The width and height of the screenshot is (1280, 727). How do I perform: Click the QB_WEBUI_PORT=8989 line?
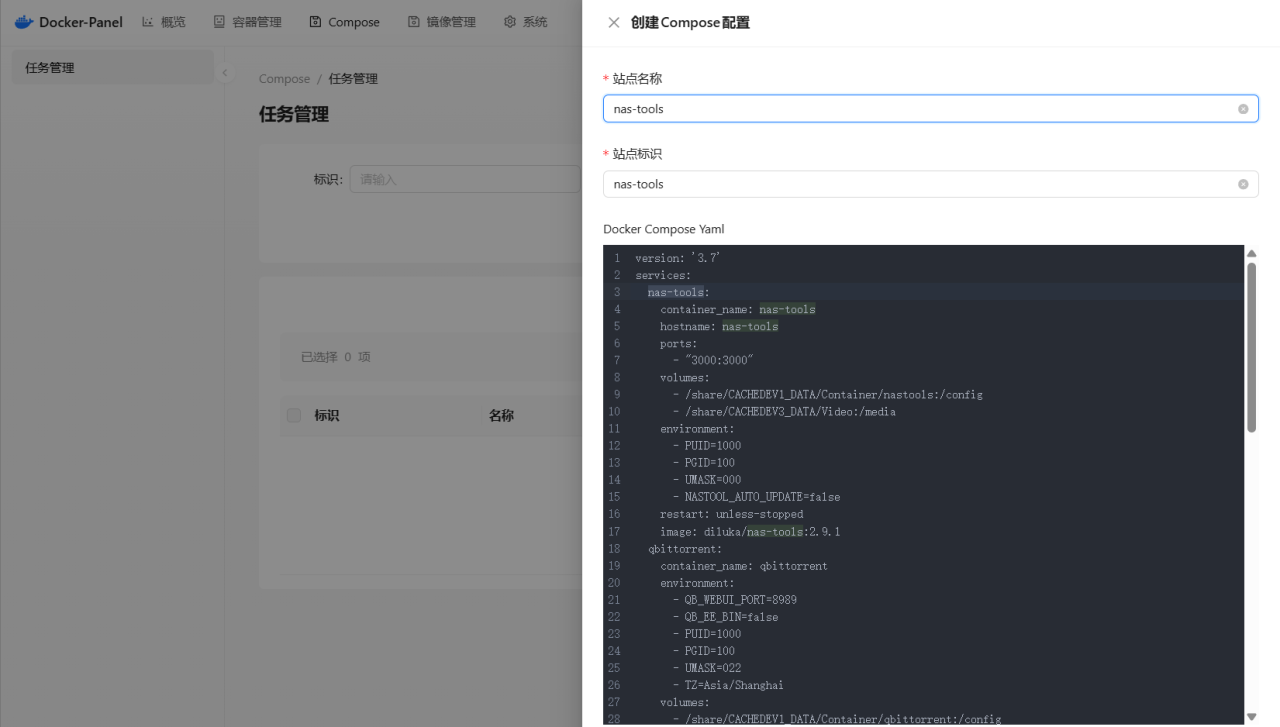pyautogui.click(x=735, y=600)
